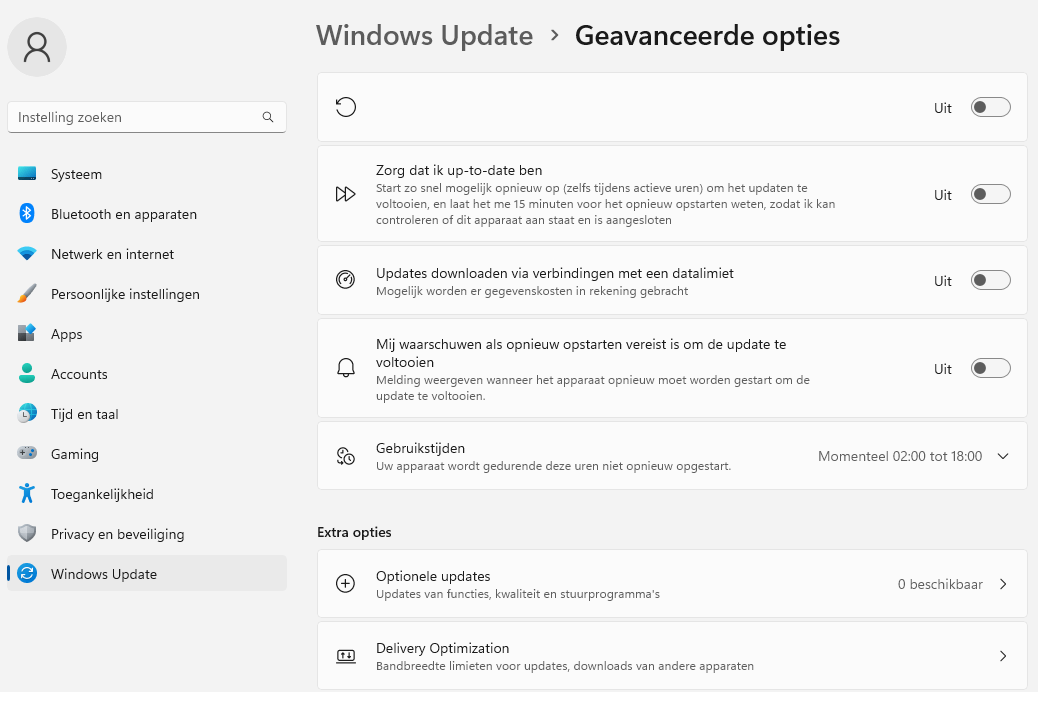Viewport: 1038px width, 702px height.
Task: Go to Accounts settings category
Action: coord(79,374)
